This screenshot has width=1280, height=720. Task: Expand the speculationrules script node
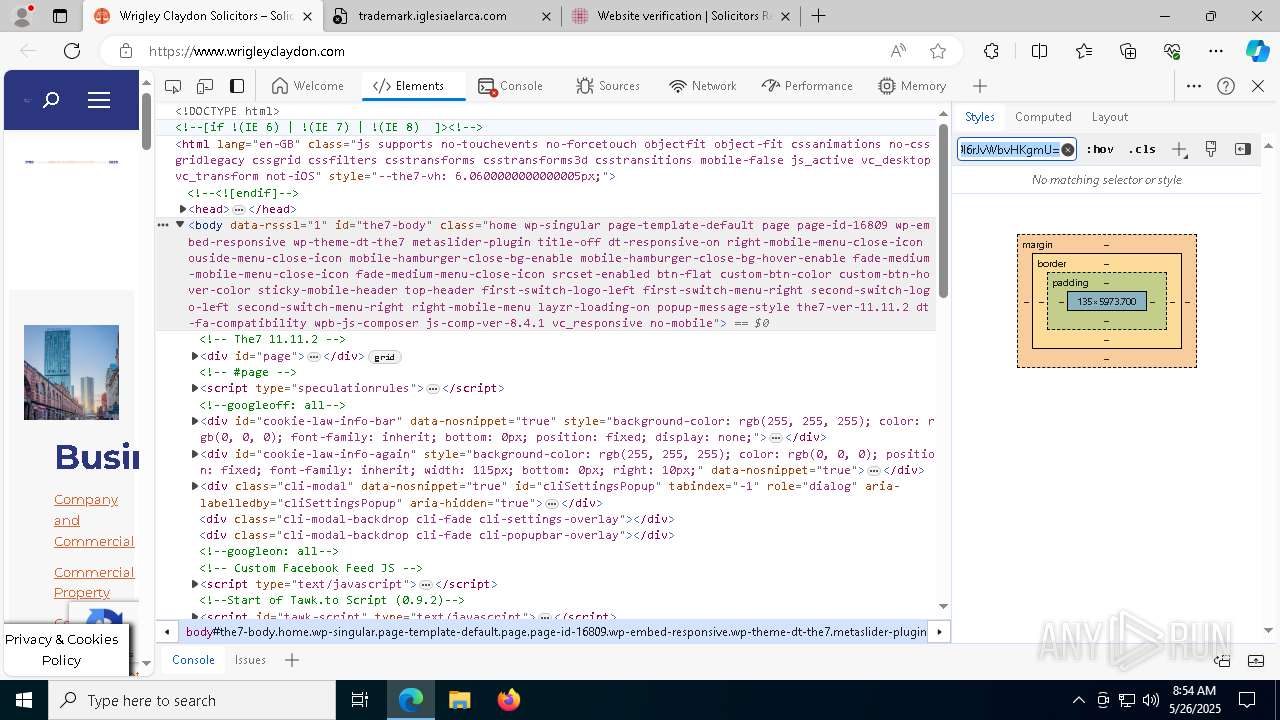pos(195,388)
